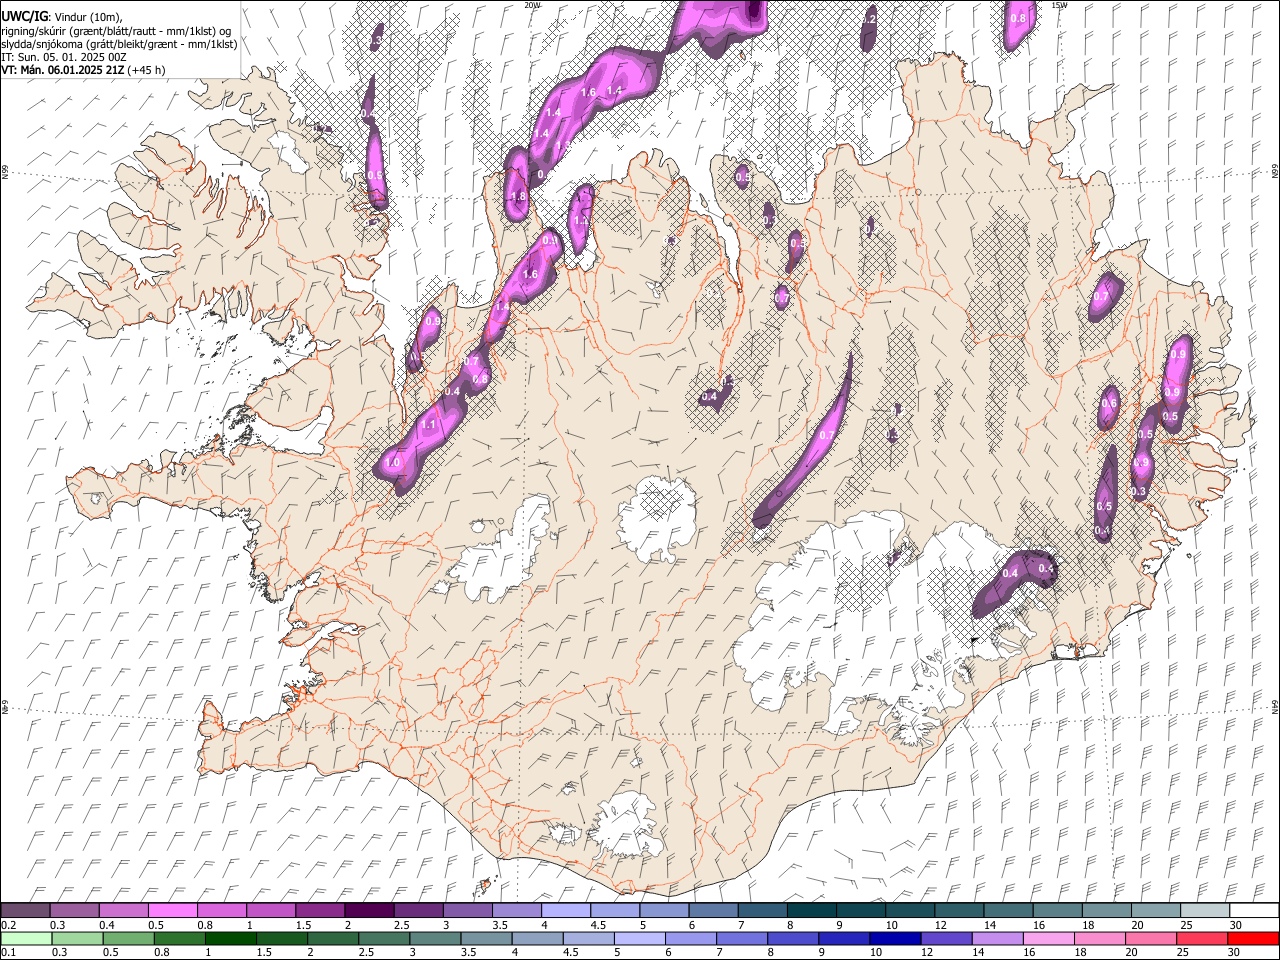
Task: Pick the rain-scale swatch starting at 8
Action: tap(793, 938)
